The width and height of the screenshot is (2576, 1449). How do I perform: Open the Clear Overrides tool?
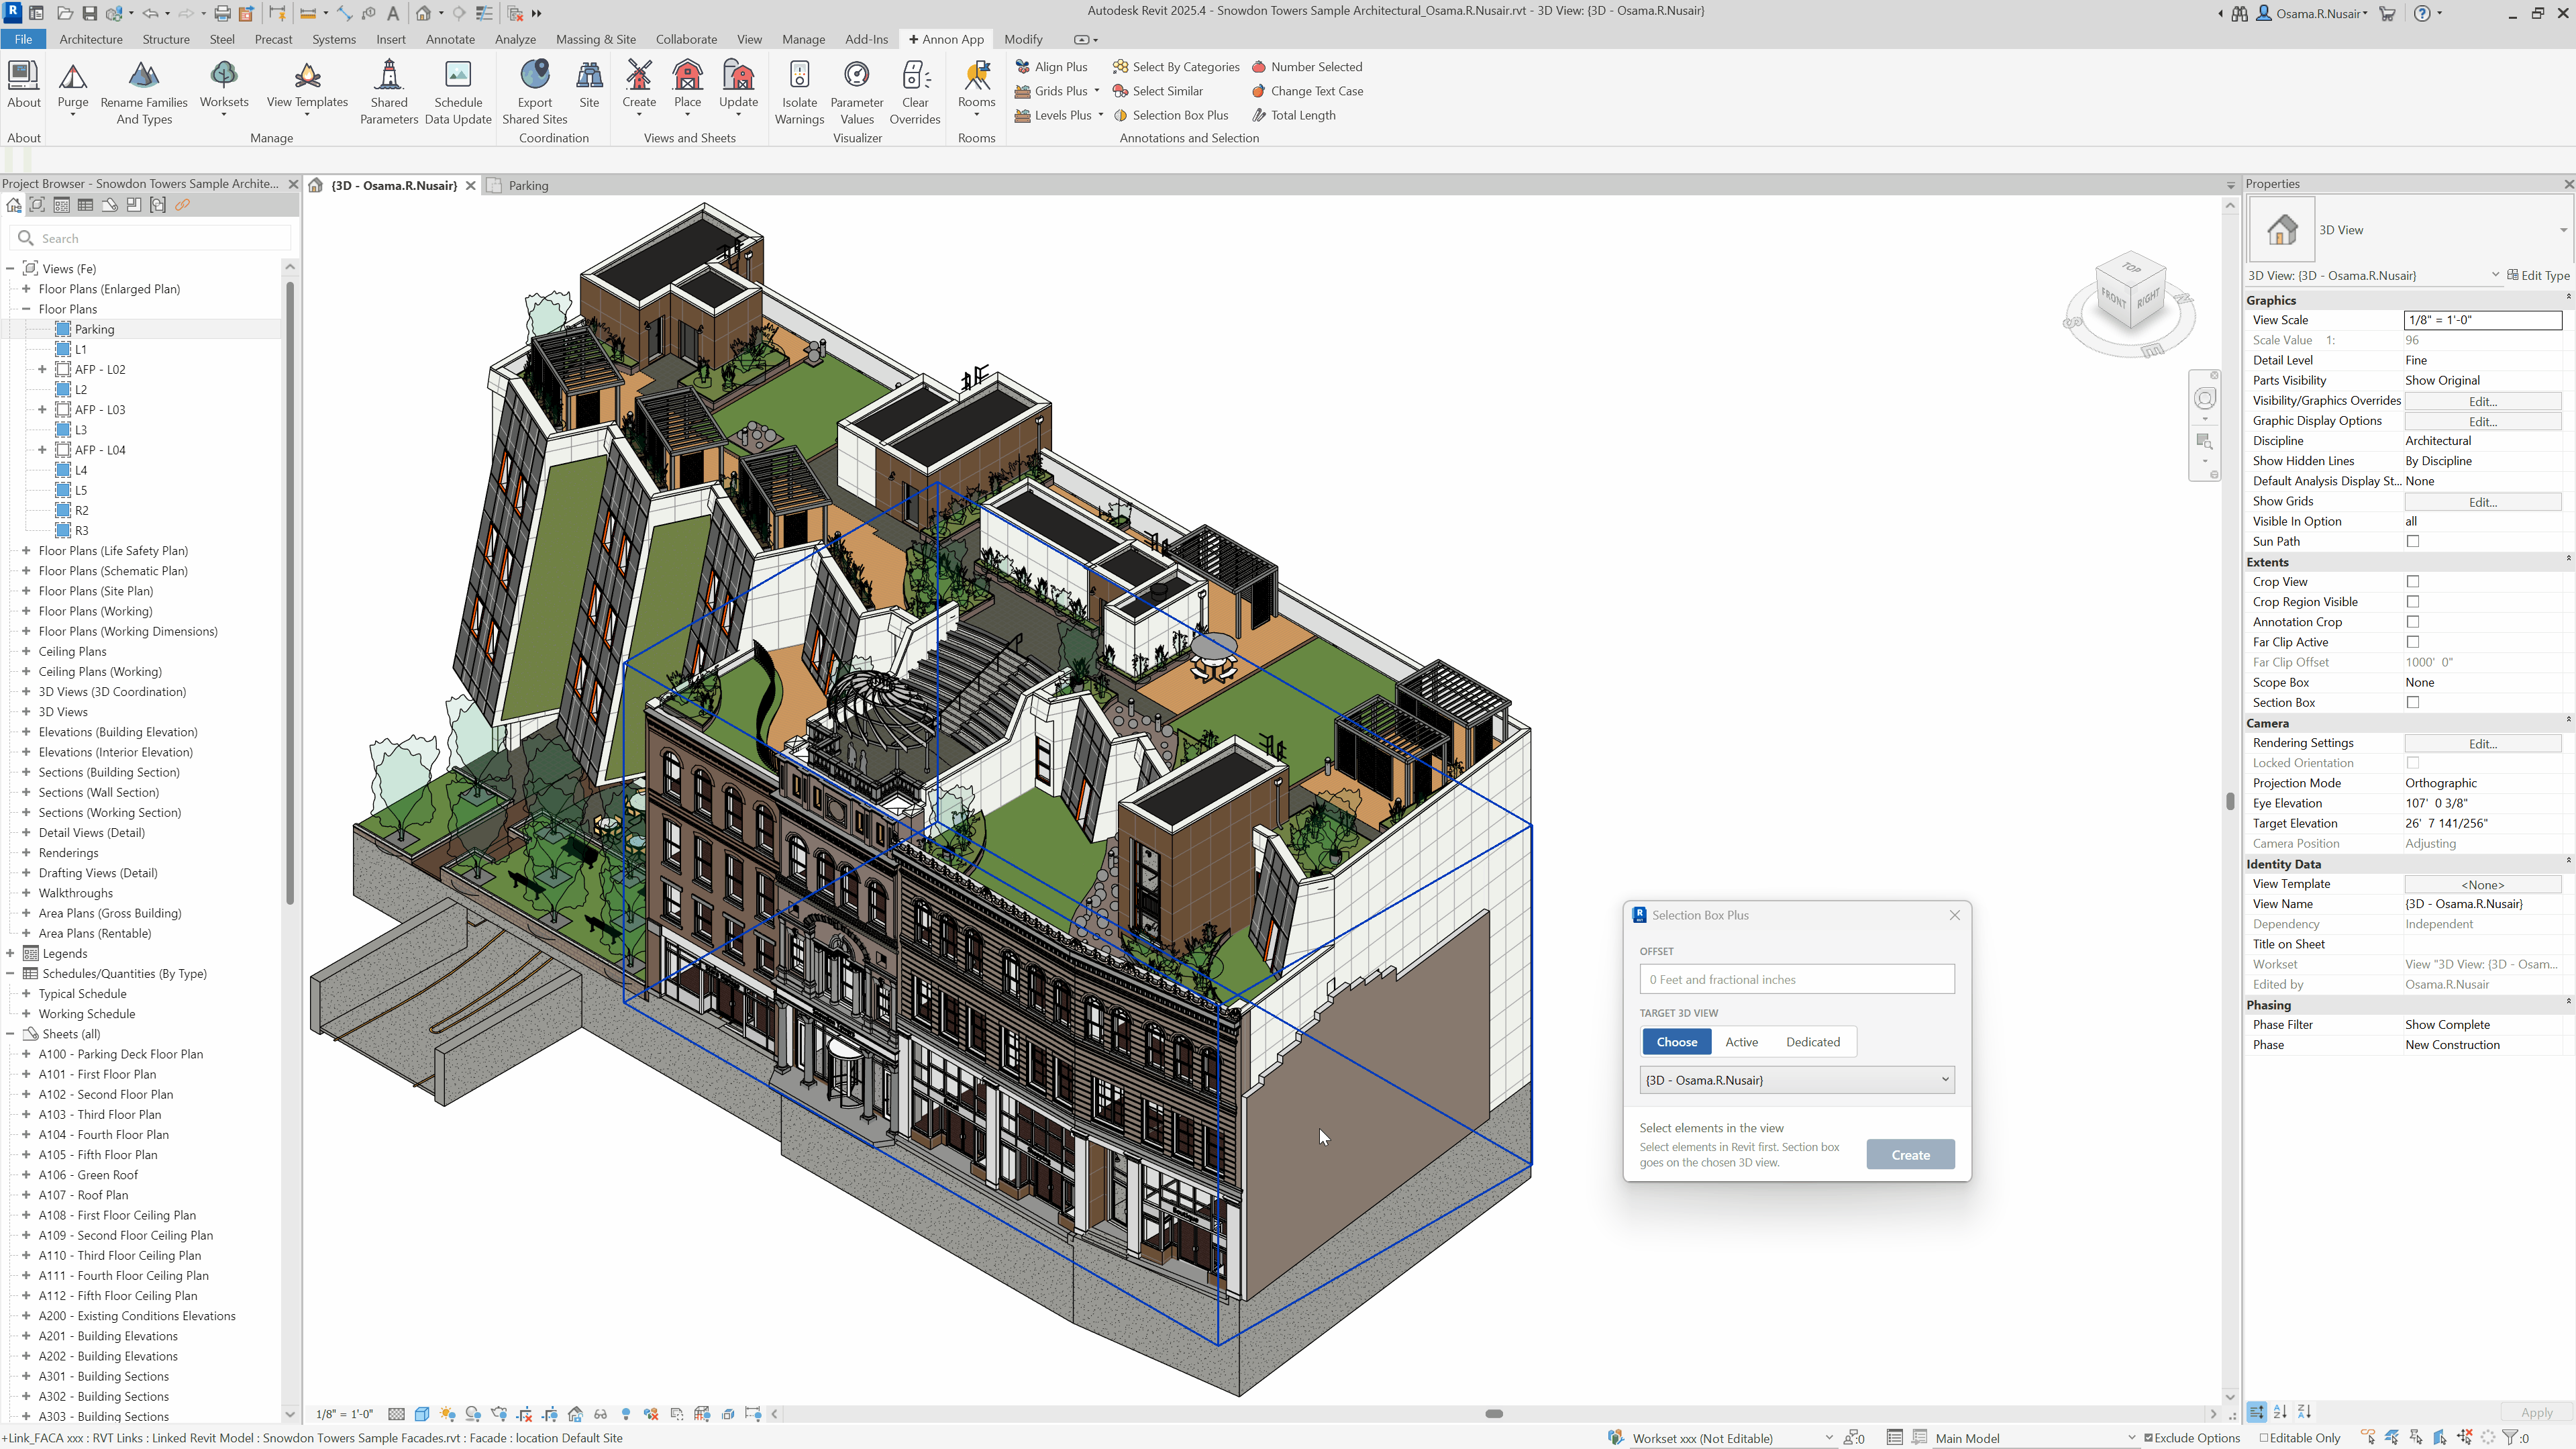point(915,92)
